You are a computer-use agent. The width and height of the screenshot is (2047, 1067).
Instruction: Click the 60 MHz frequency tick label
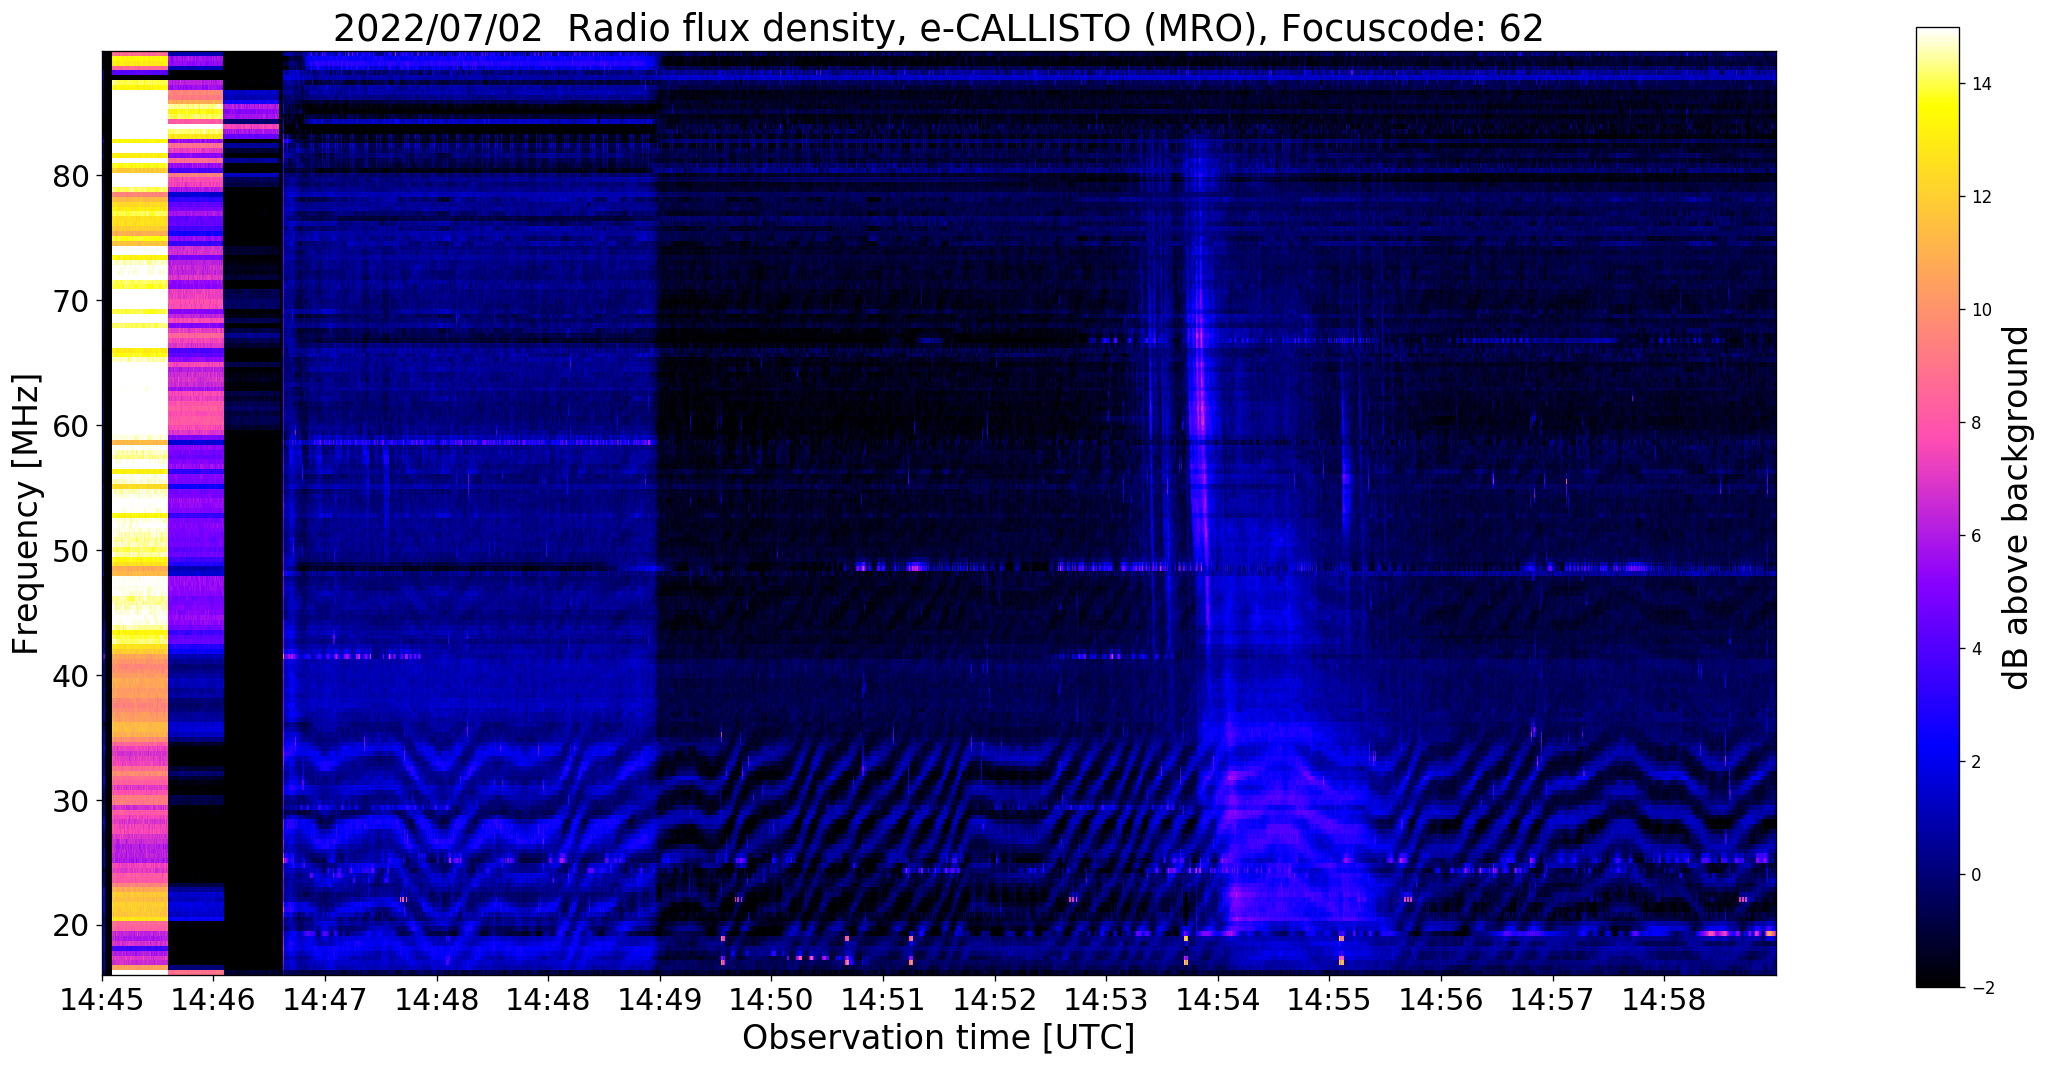[x=69, y=427]
